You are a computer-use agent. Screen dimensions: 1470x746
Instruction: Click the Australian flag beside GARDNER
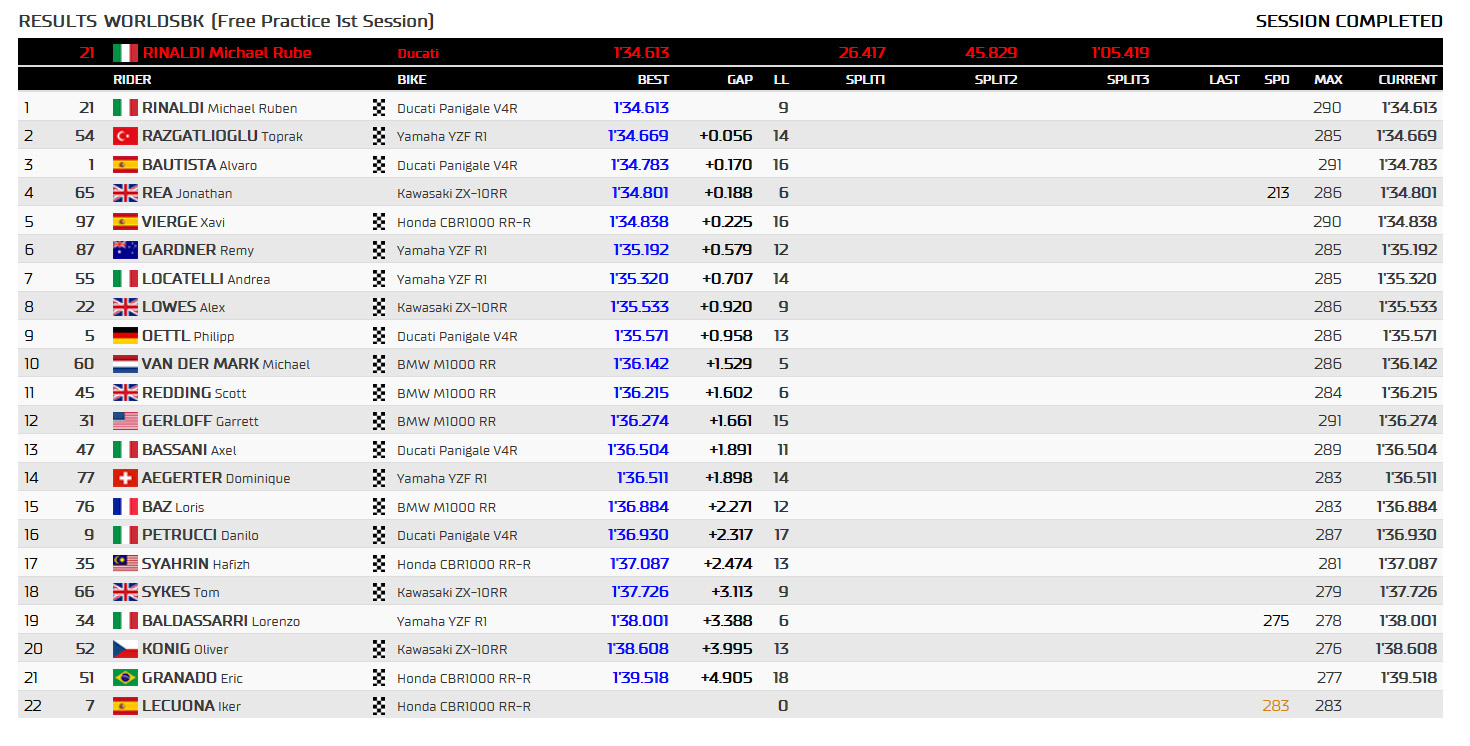click(125, 250)
